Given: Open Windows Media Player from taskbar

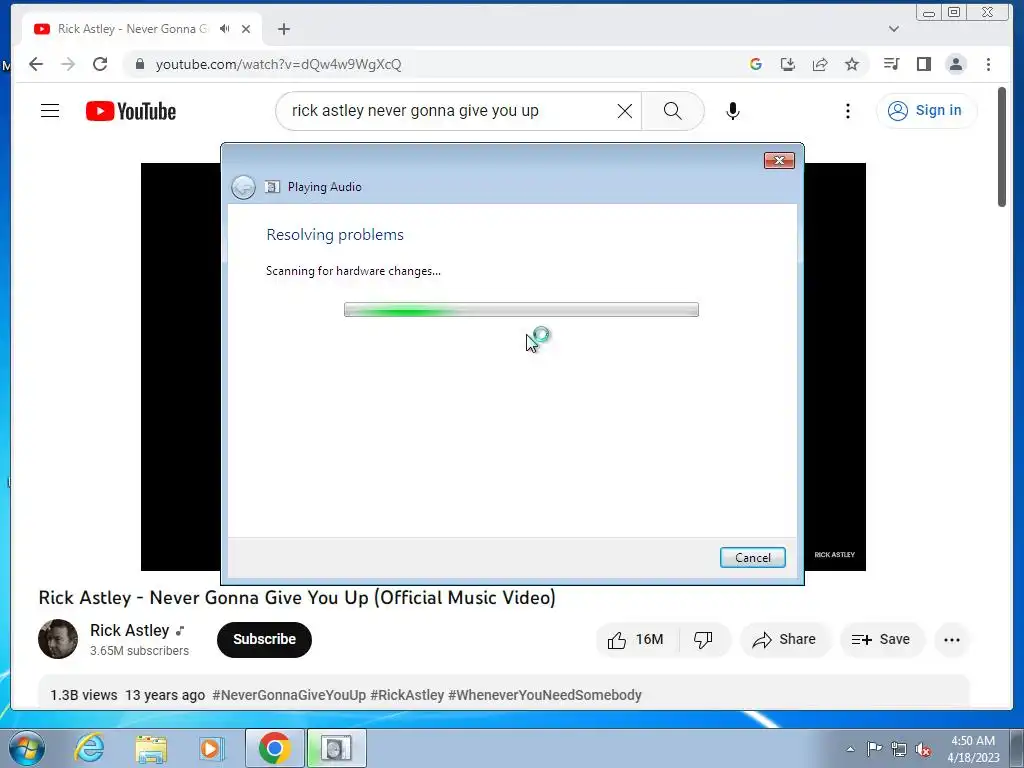Looking at the screenshot, I should click(212, 748).
